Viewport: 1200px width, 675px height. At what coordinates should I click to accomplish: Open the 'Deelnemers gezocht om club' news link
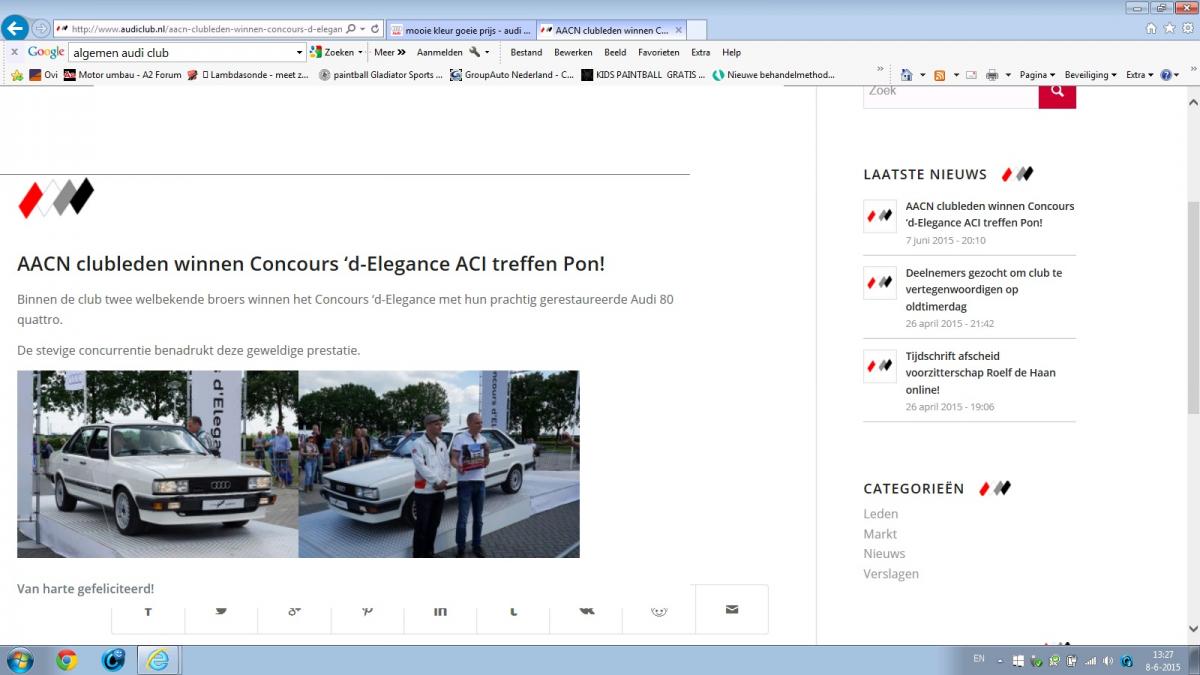pyautogui.click(x=984, y=289)
